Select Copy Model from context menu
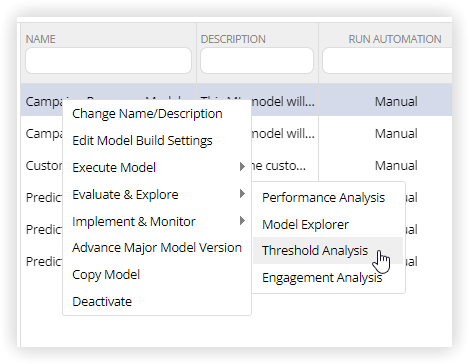This screenshot has width=469, height=364. coord(106,275)
